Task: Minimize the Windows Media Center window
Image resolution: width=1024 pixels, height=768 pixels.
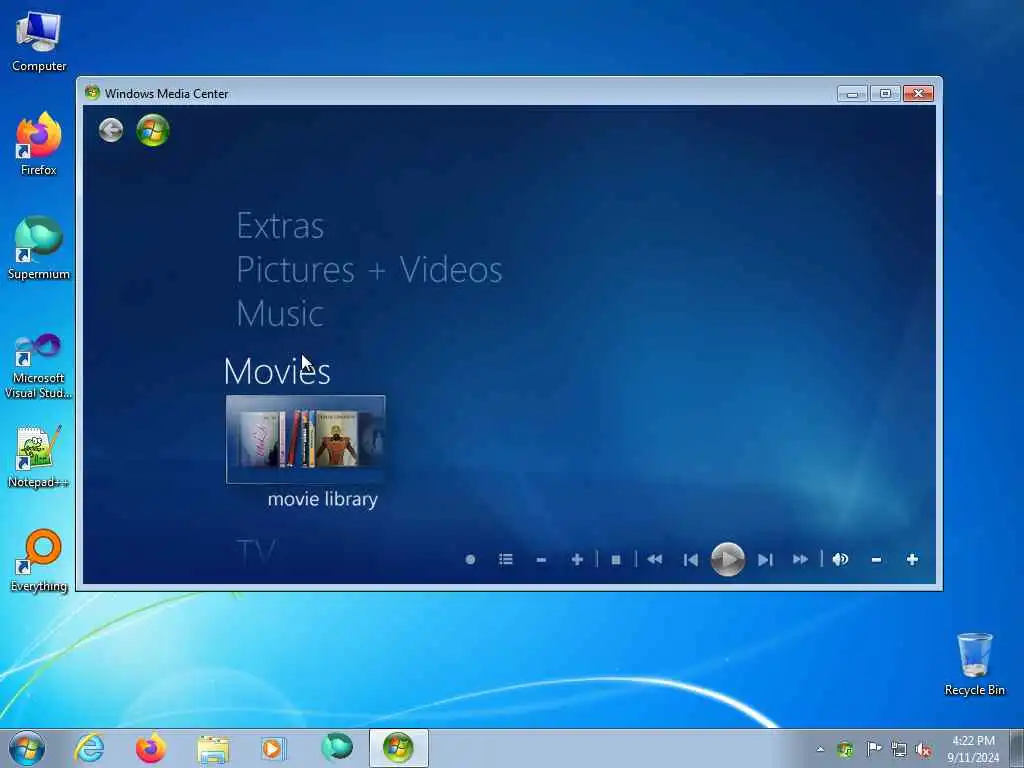Action: (852, 93)
